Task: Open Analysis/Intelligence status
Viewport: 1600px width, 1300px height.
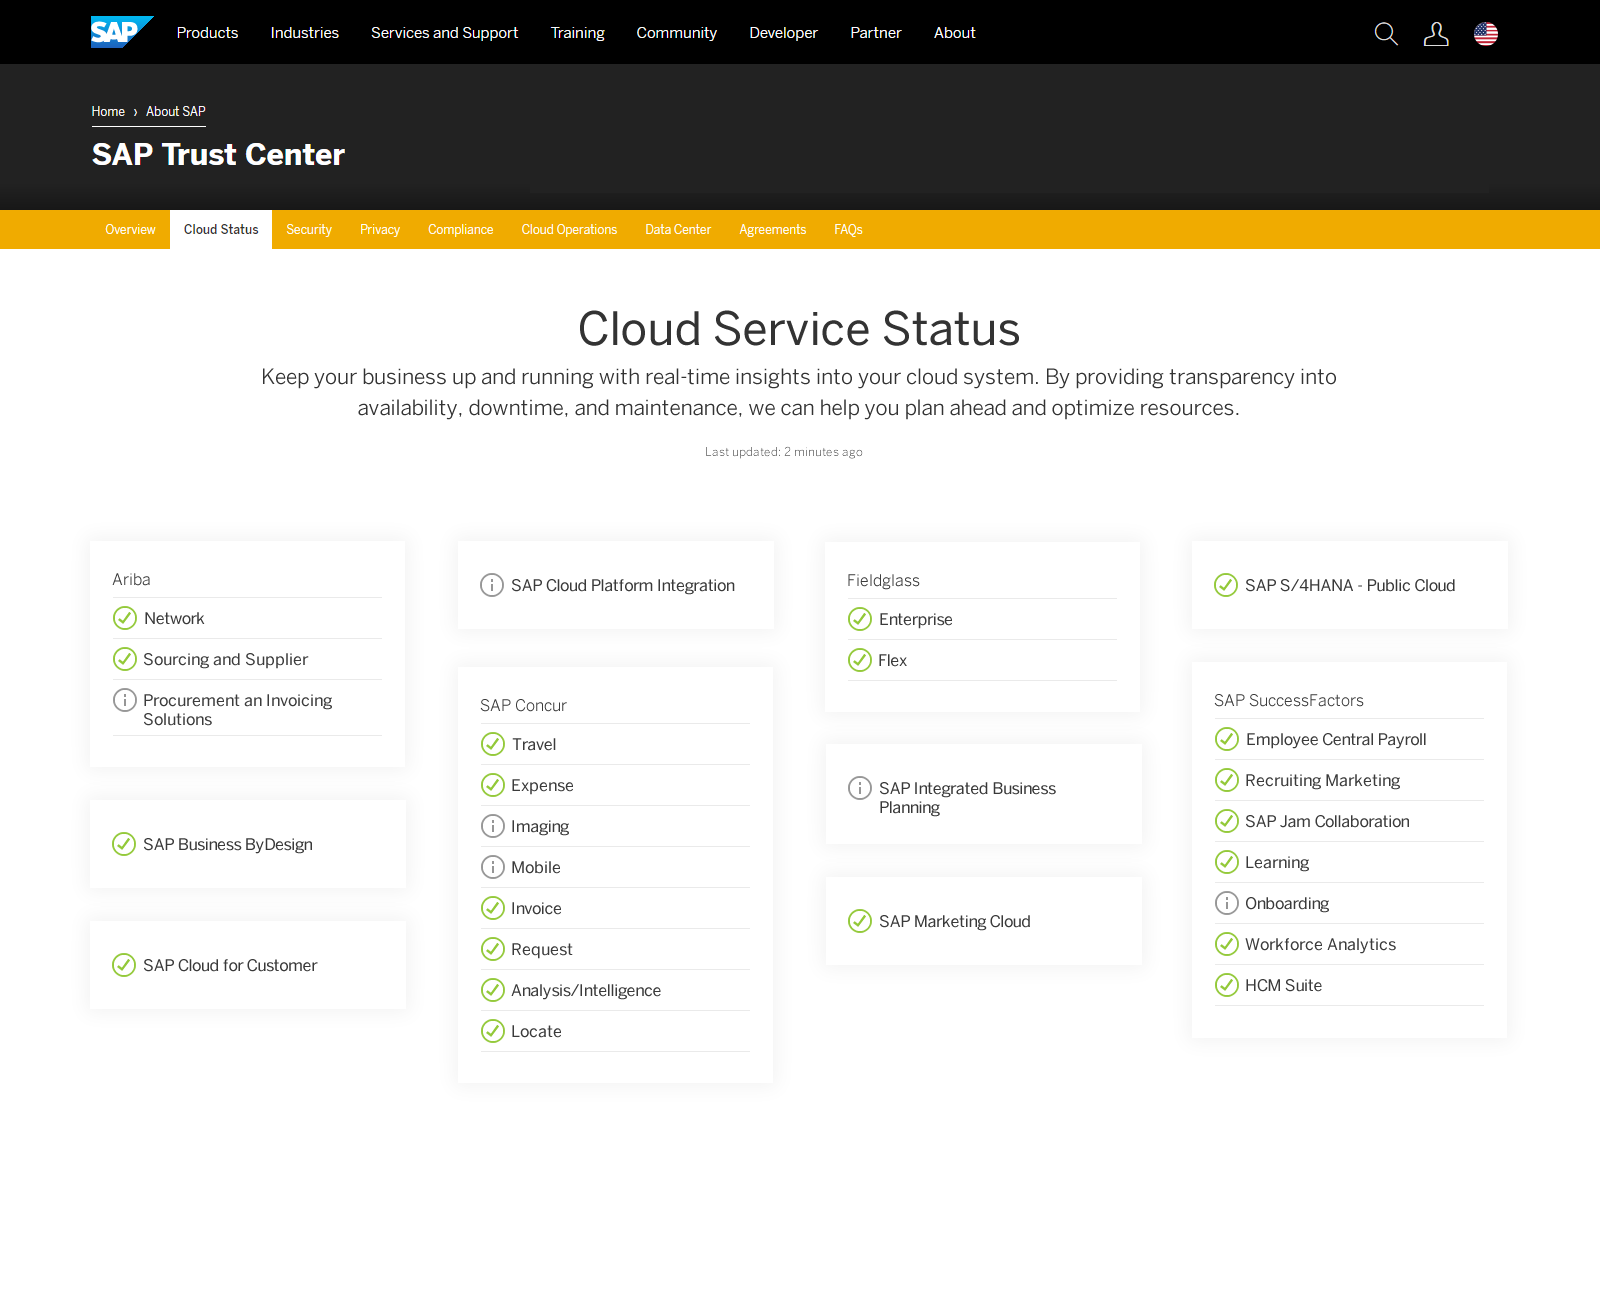Action: 586,990
